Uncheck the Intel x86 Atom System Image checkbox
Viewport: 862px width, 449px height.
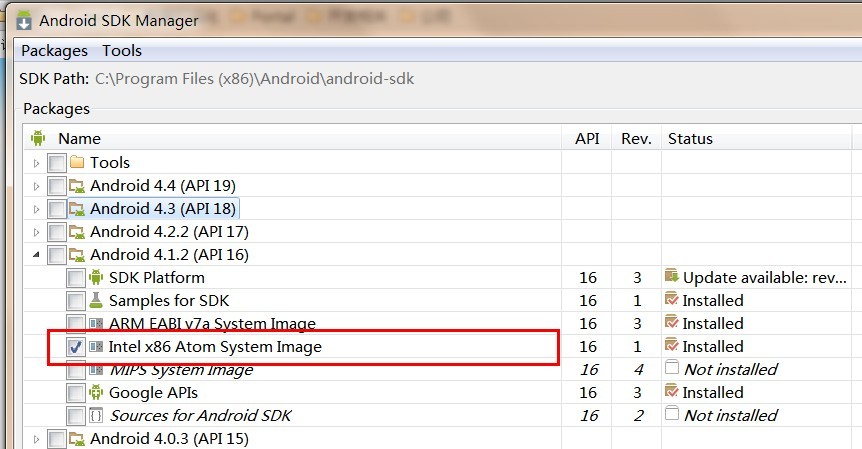75,347
